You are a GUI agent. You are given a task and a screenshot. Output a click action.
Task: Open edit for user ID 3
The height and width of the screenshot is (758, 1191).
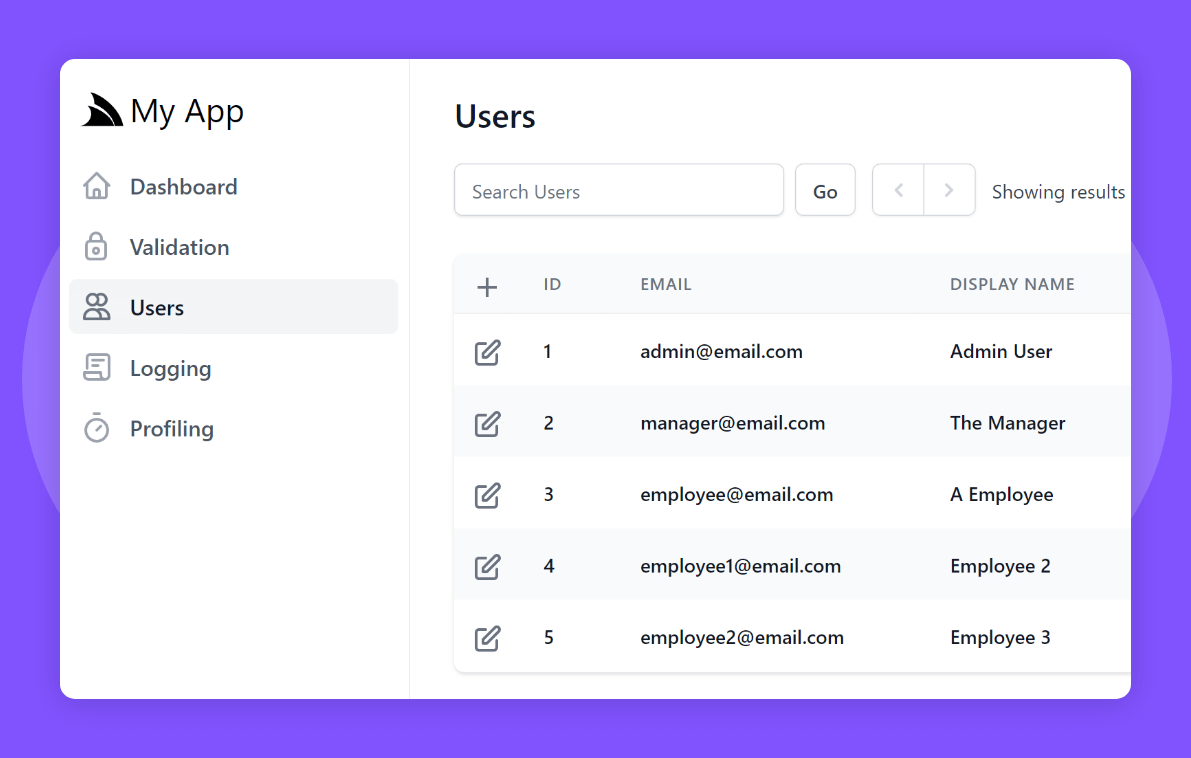click(x=487, y=495)
